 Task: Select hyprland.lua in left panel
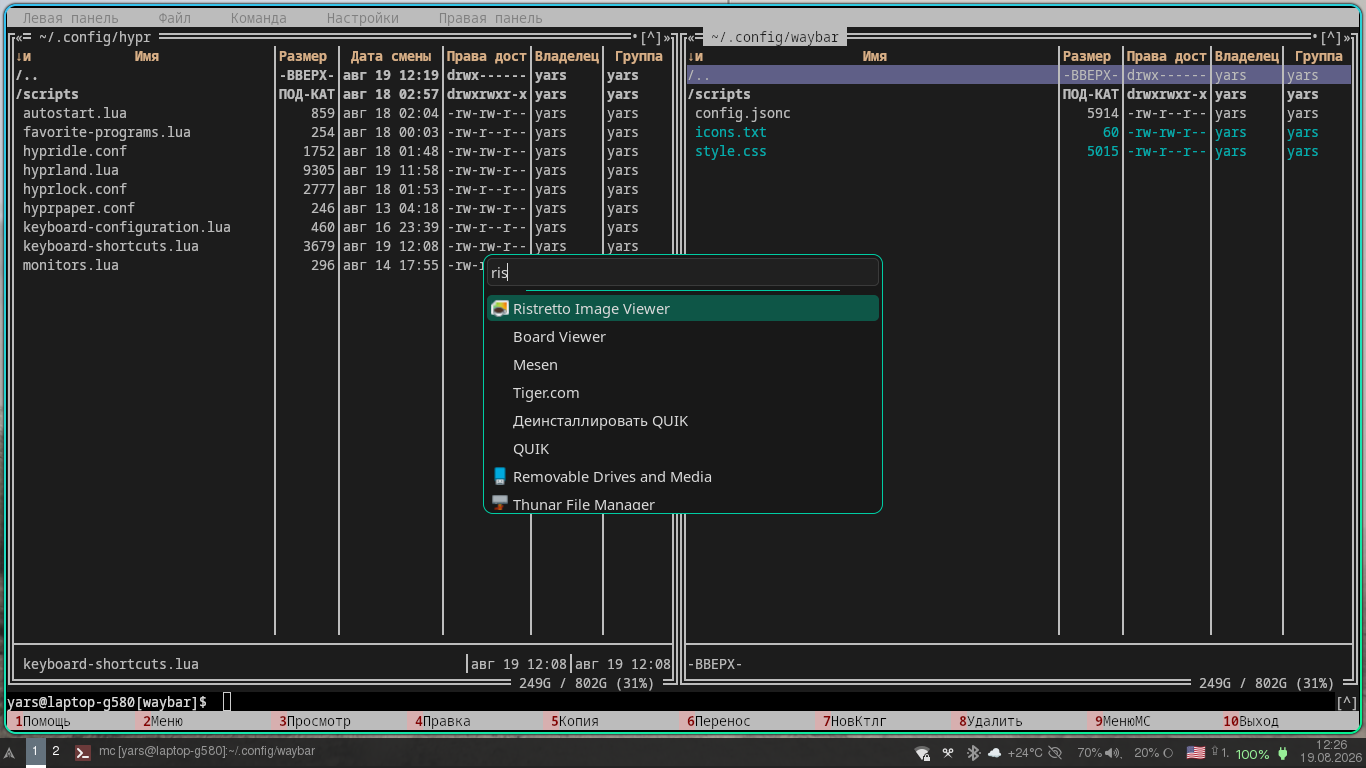coord(70,170)
